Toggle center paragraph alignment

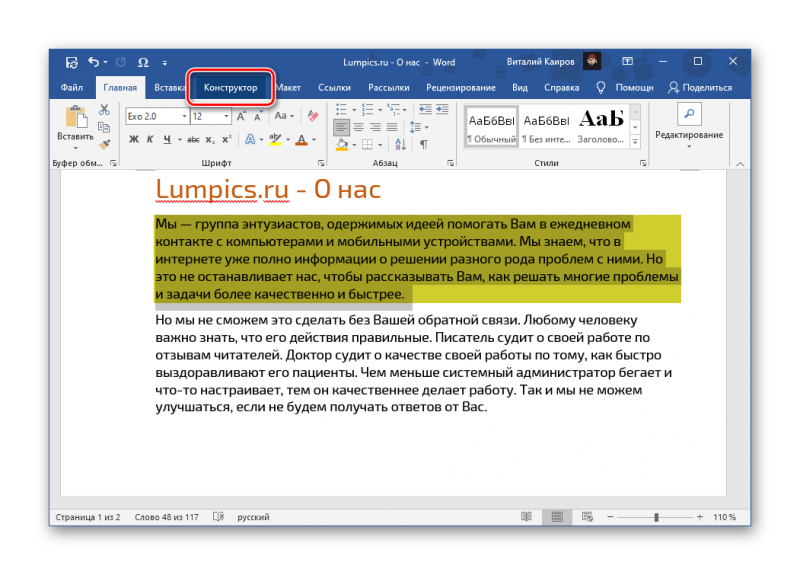click(x=359, y=127)
